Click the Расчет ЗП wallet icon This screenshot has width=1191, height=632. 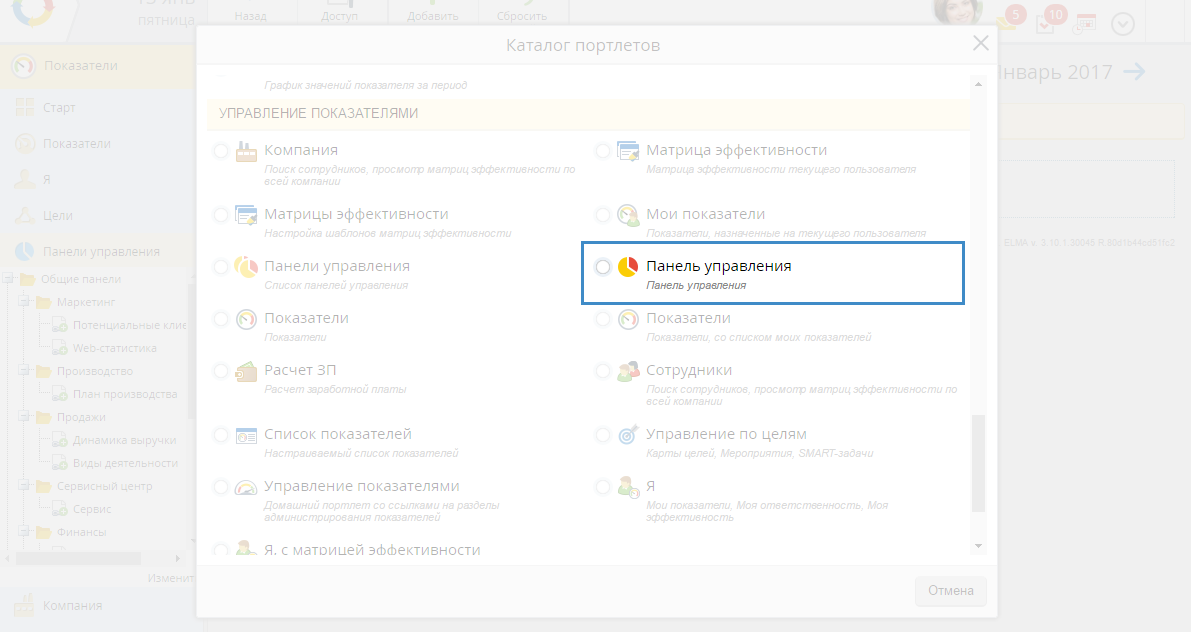click(x=246, y=371)
